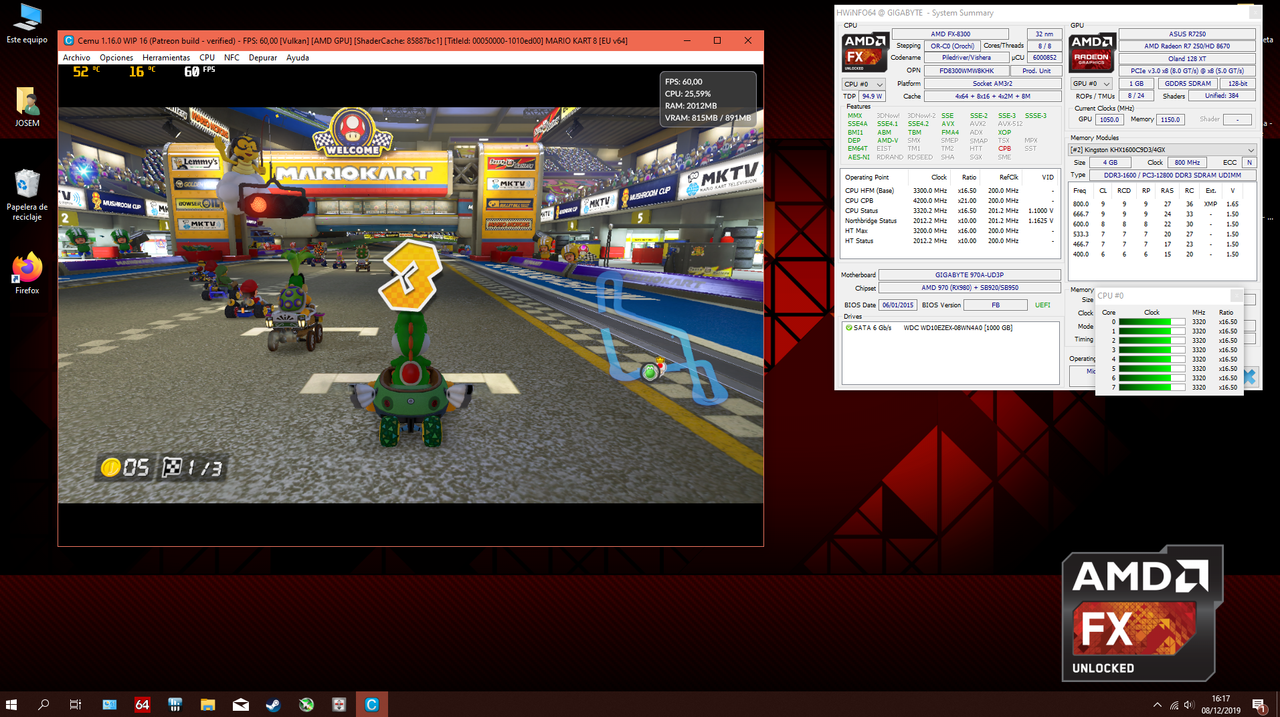Open Papelera de reciclaje icon
The height and width of the screenshot is (717, 1280).
(27, 196)
